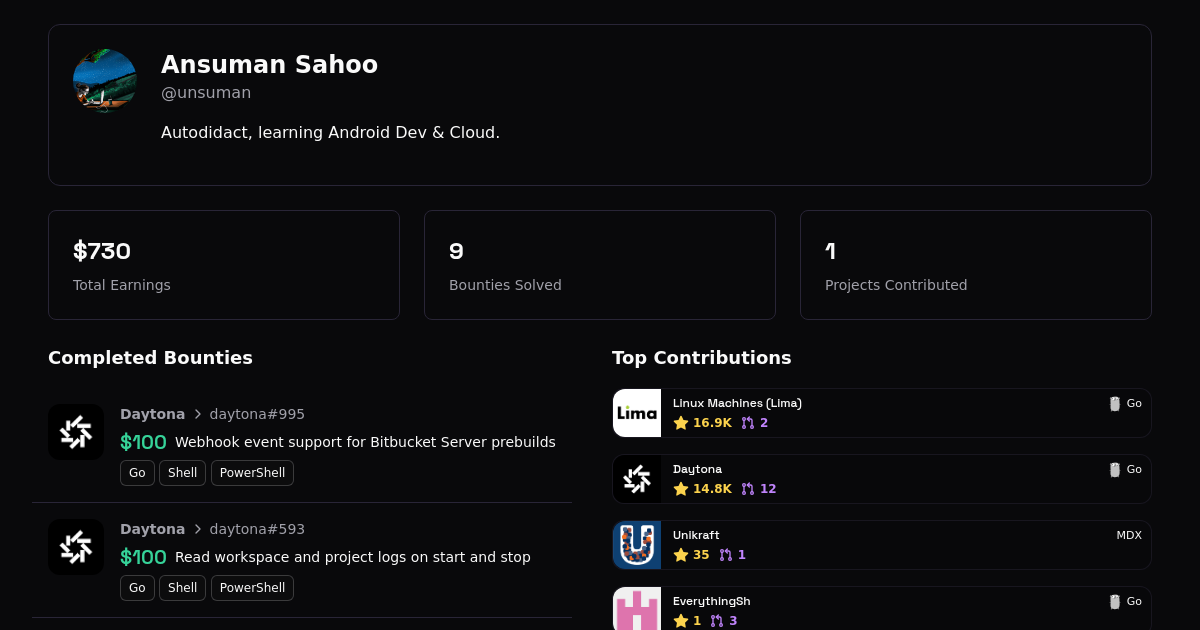Click the Bounties Solved stat card
1200x630 pixels.
(600, 265)
